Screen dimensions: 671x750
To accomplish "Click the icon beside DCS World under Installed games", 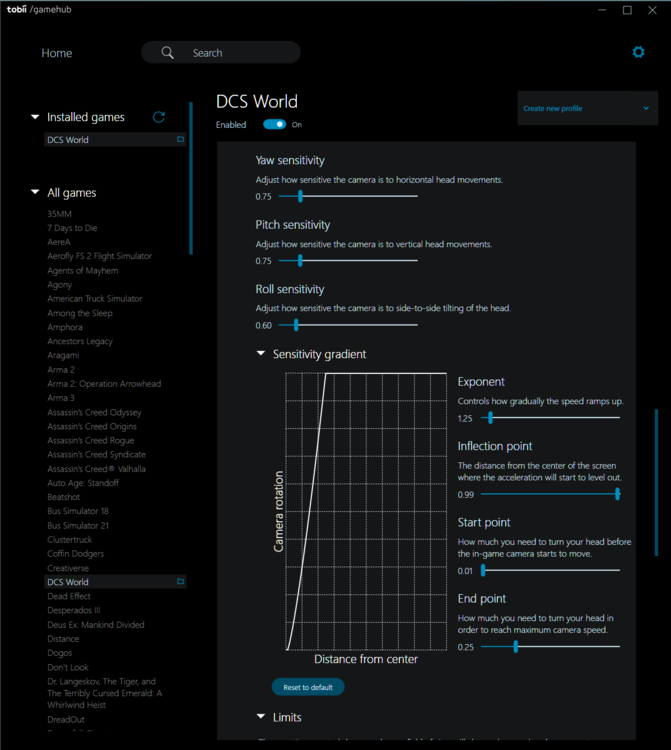I will (x=181, y=140).
